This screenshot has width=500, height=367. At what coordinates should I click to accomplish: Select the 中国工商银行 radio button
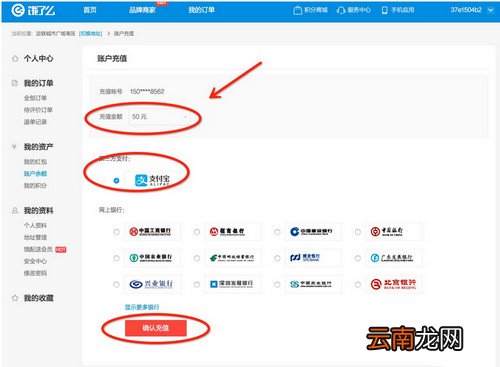click(x=116, y=232)
